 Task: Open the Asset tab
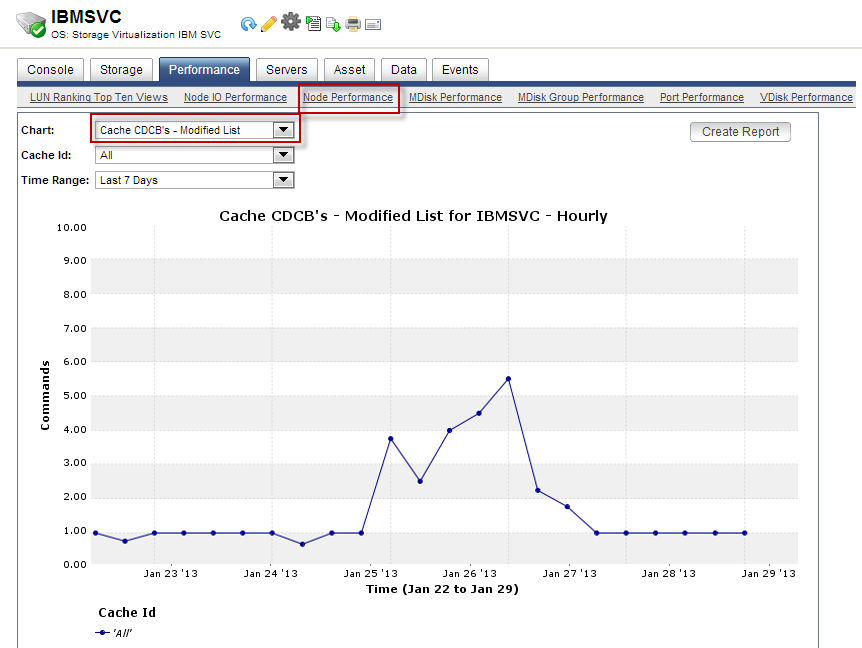point(349,70)
